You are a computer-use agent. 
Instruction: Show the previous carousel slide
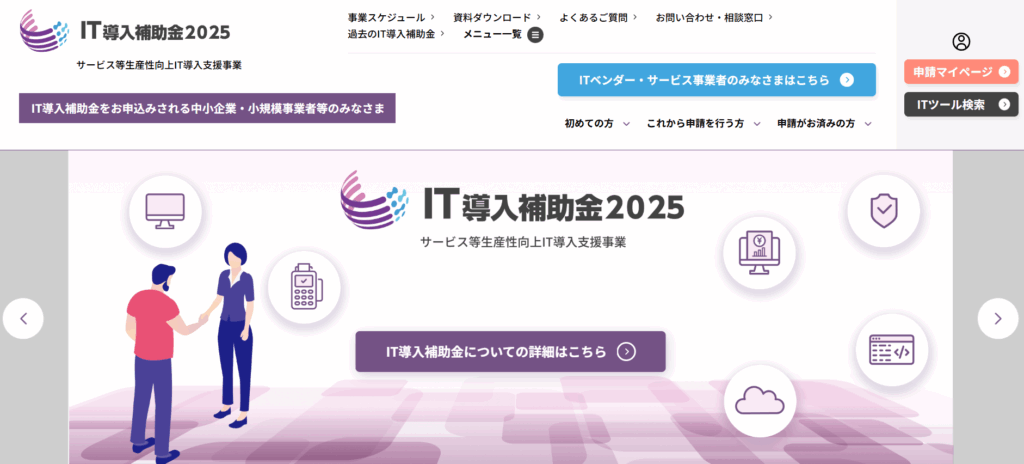(x=23, y=319)
